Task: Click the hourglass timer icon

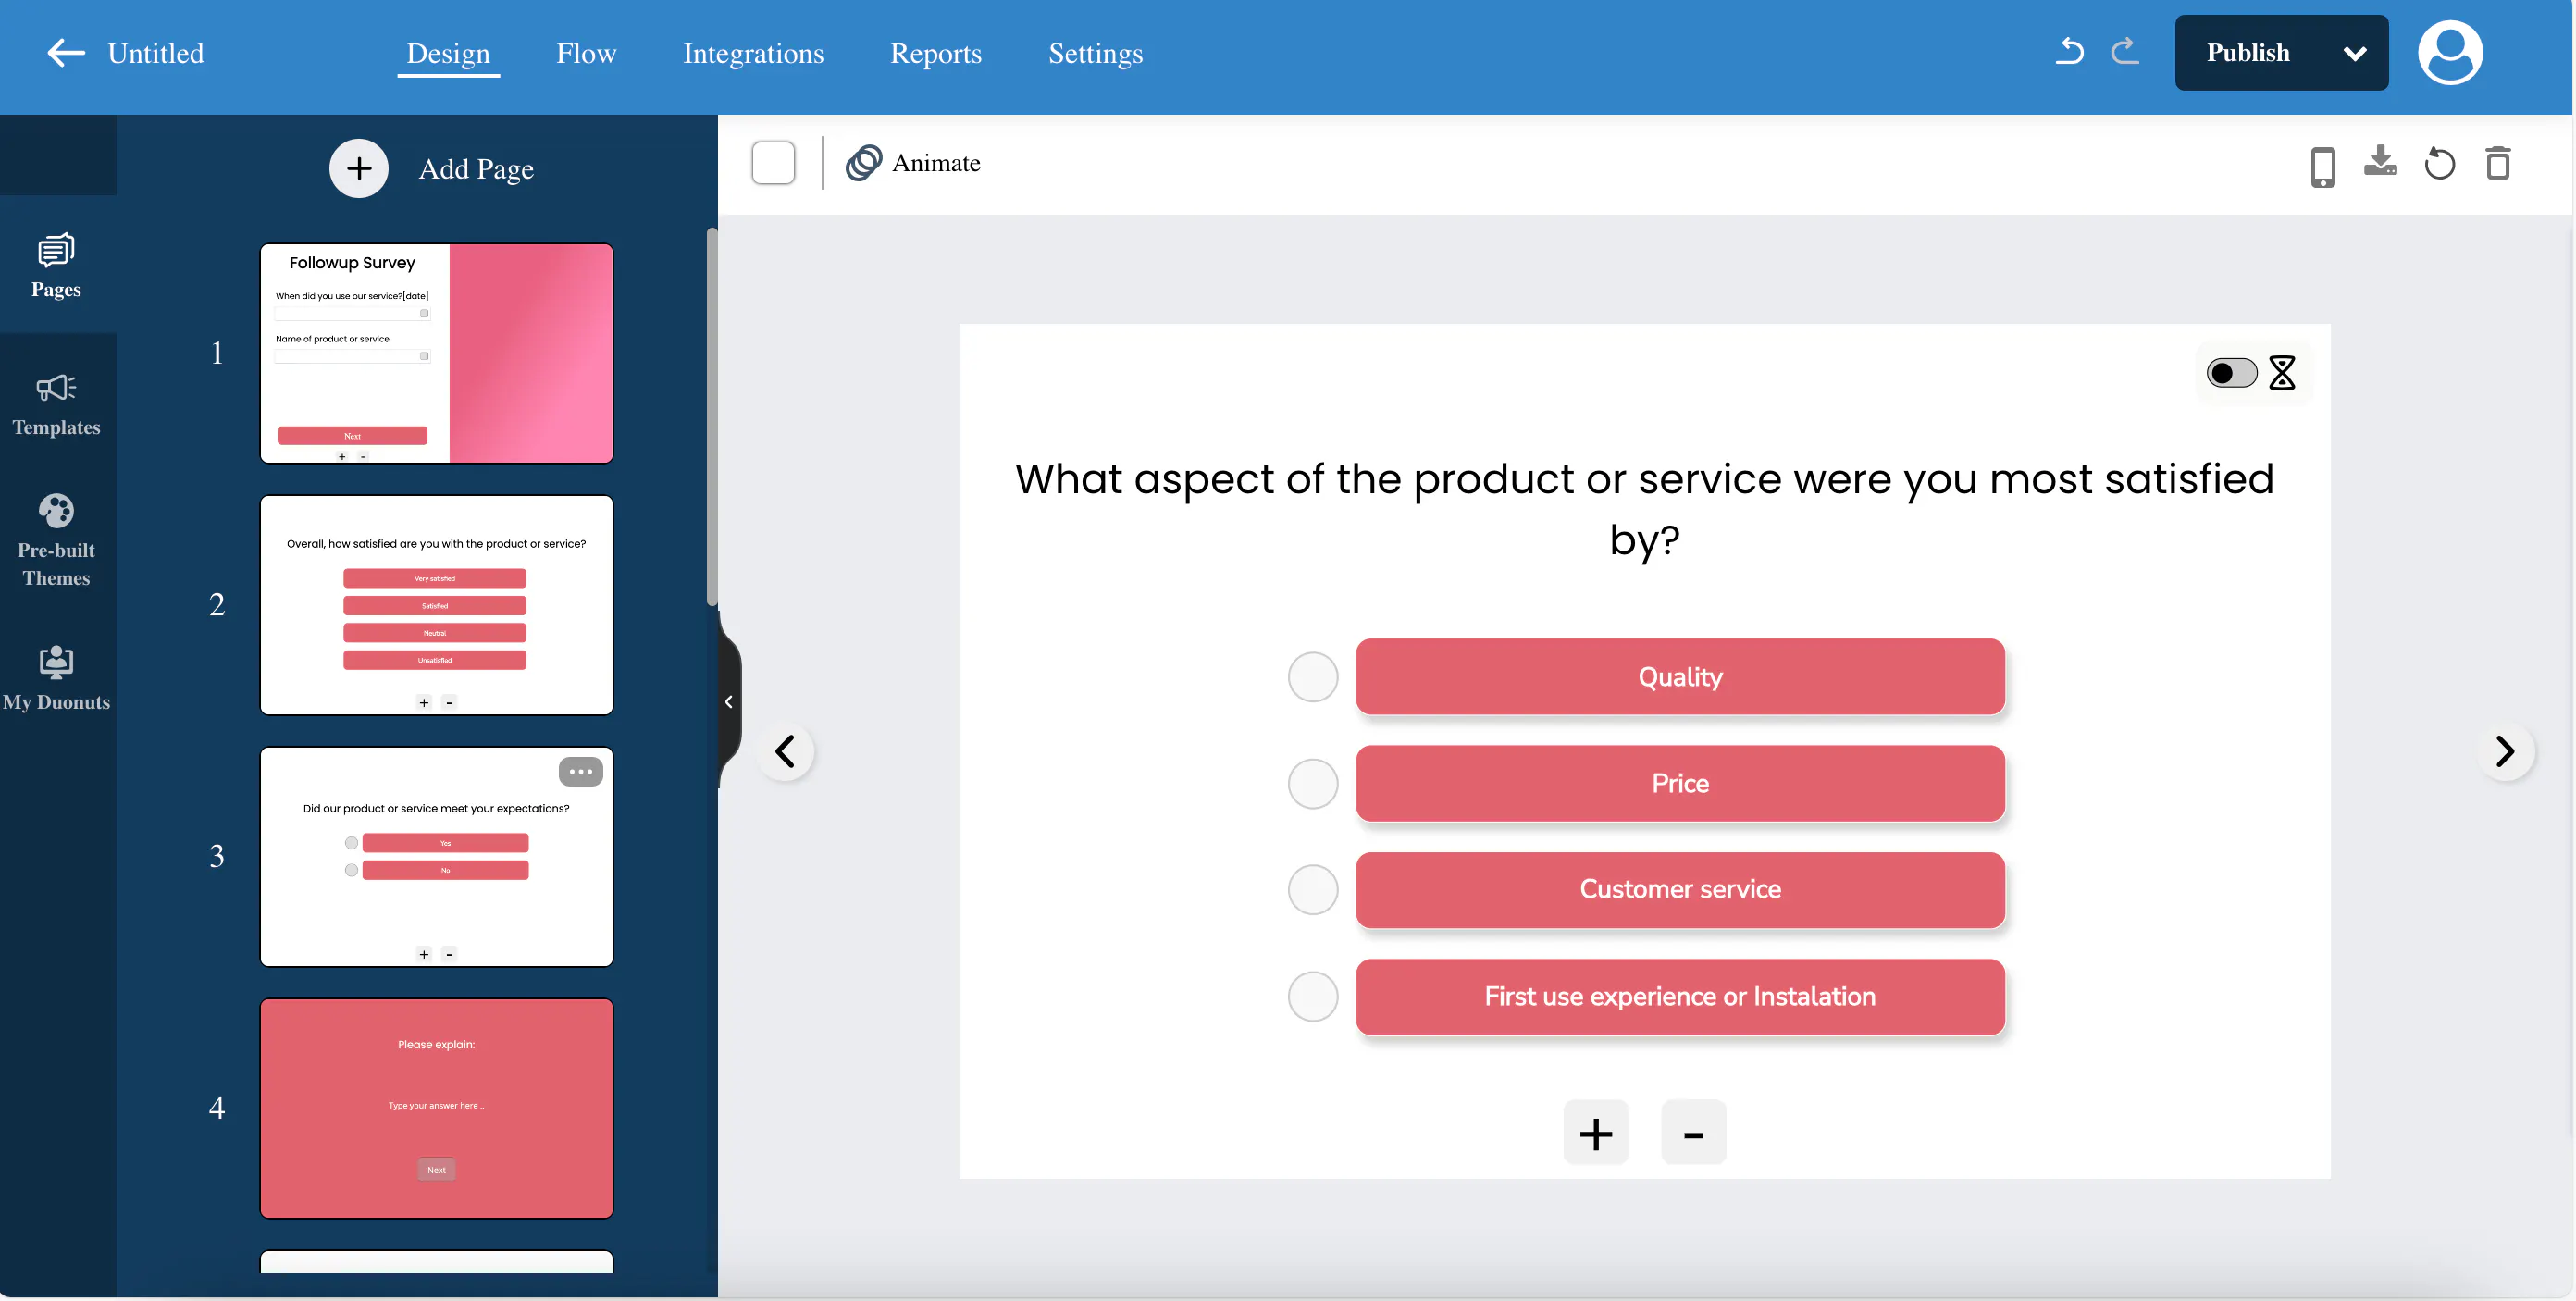Action: coord(2282,373)
